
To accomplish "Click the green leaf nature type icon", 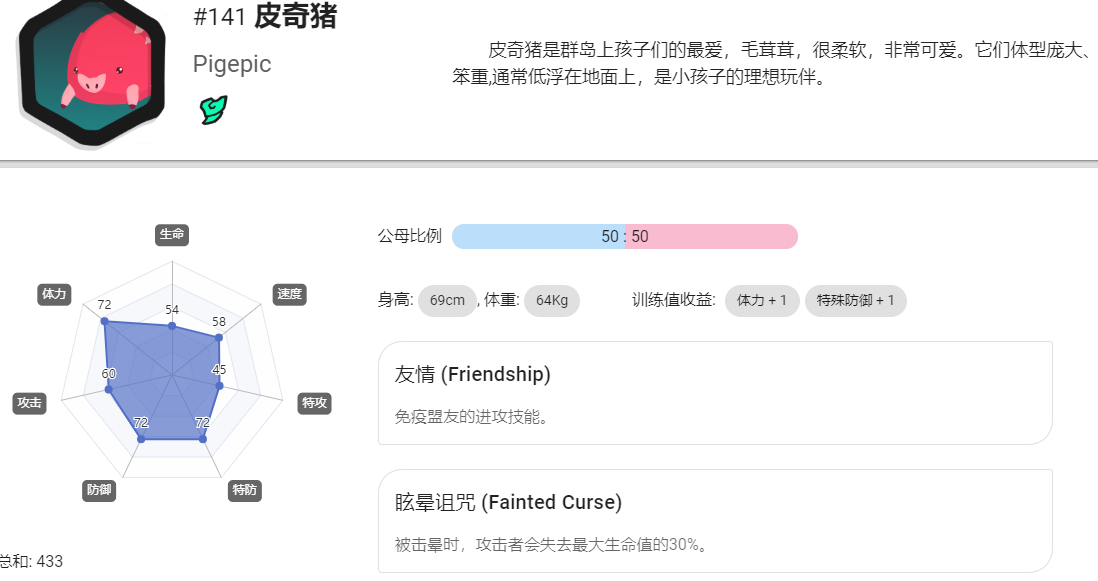I will coord(214,110).
